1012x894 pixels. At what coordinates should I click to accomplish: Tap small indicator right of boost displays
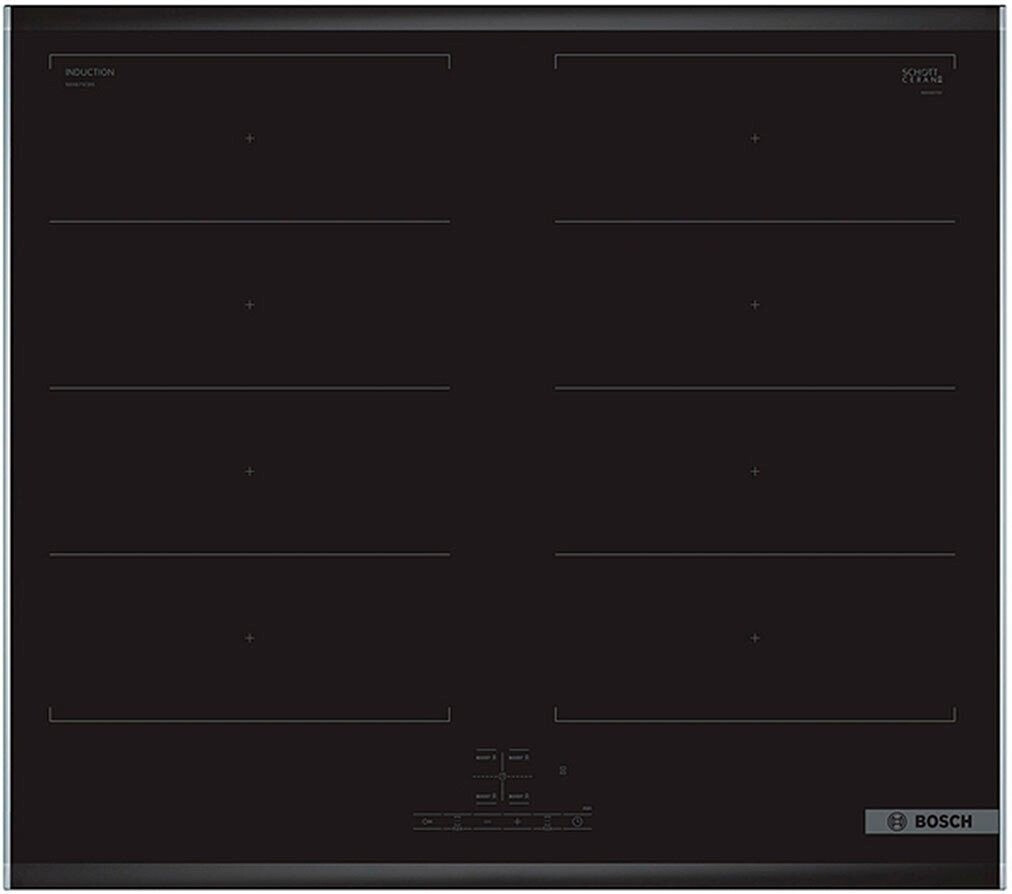563,770
